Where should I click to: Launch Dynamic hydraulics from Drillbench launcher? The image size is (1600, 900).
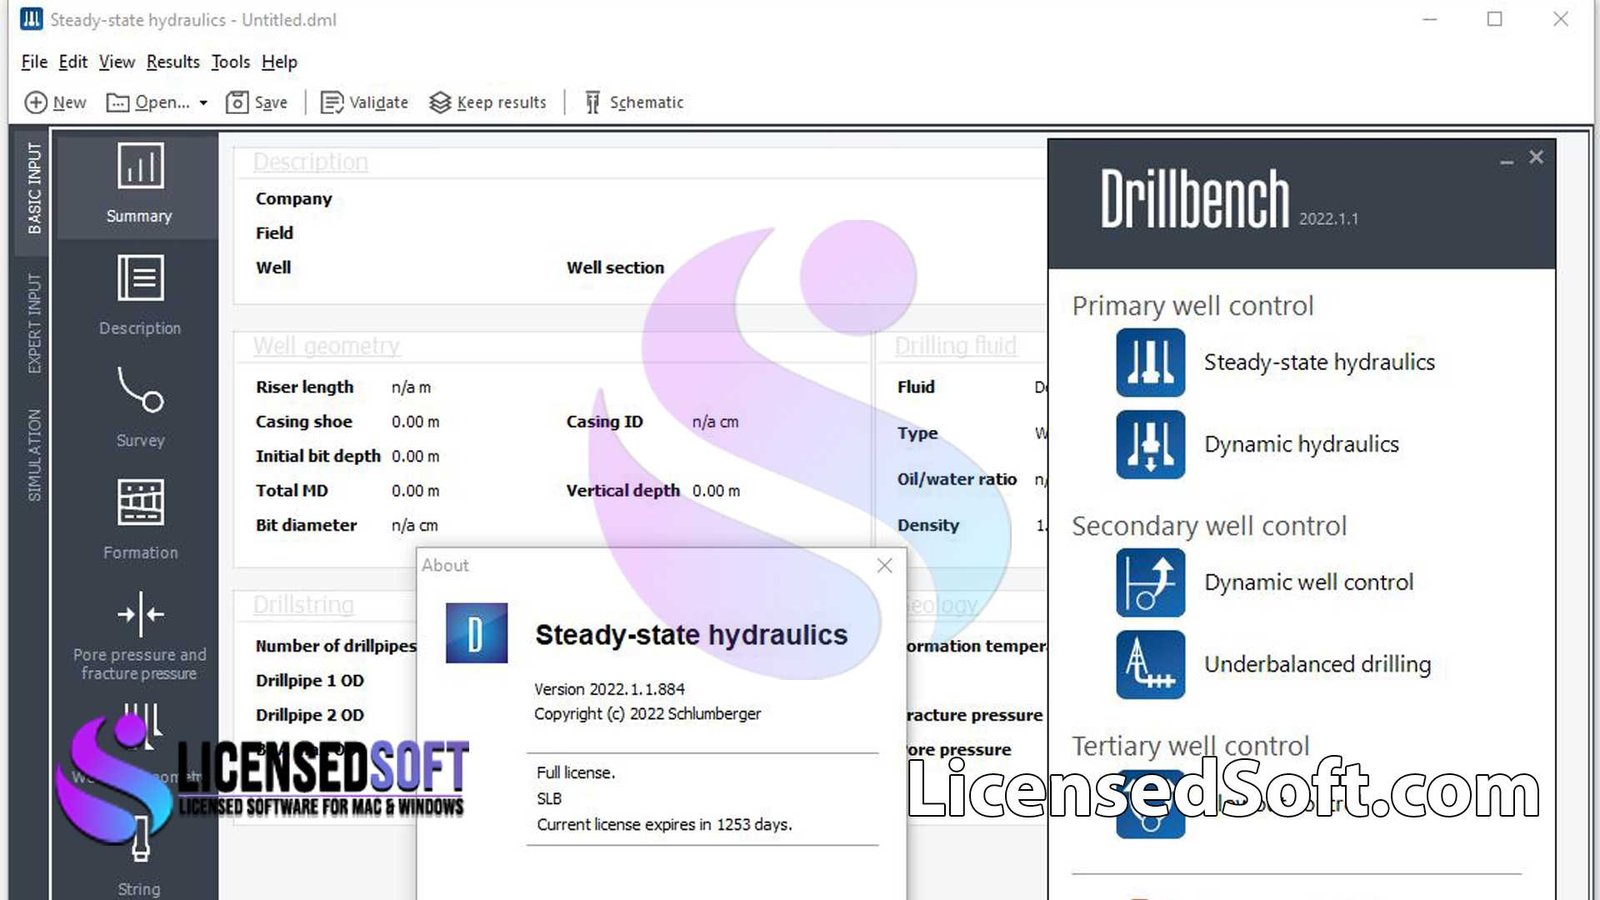pyautogui.click(x=1257, y=444)
